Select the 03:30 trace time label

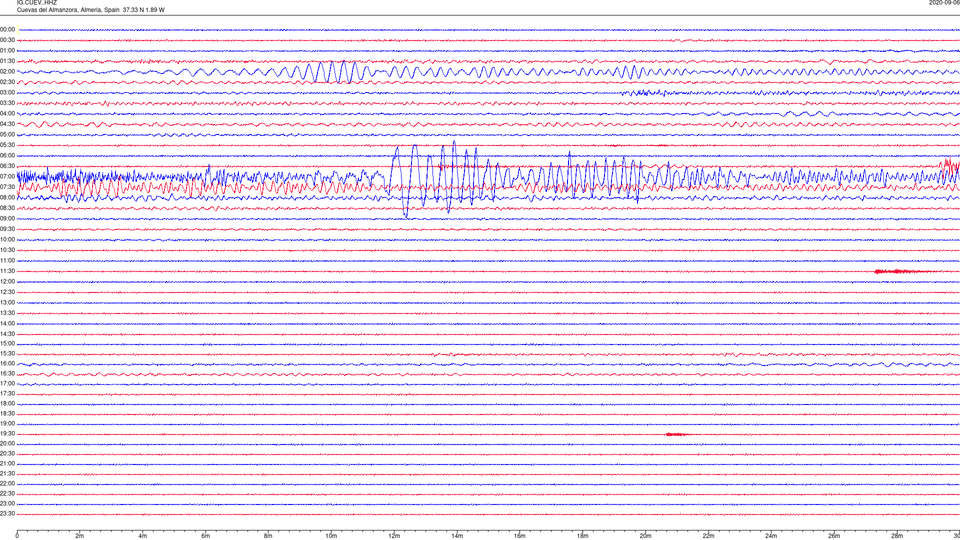[8, 103]
